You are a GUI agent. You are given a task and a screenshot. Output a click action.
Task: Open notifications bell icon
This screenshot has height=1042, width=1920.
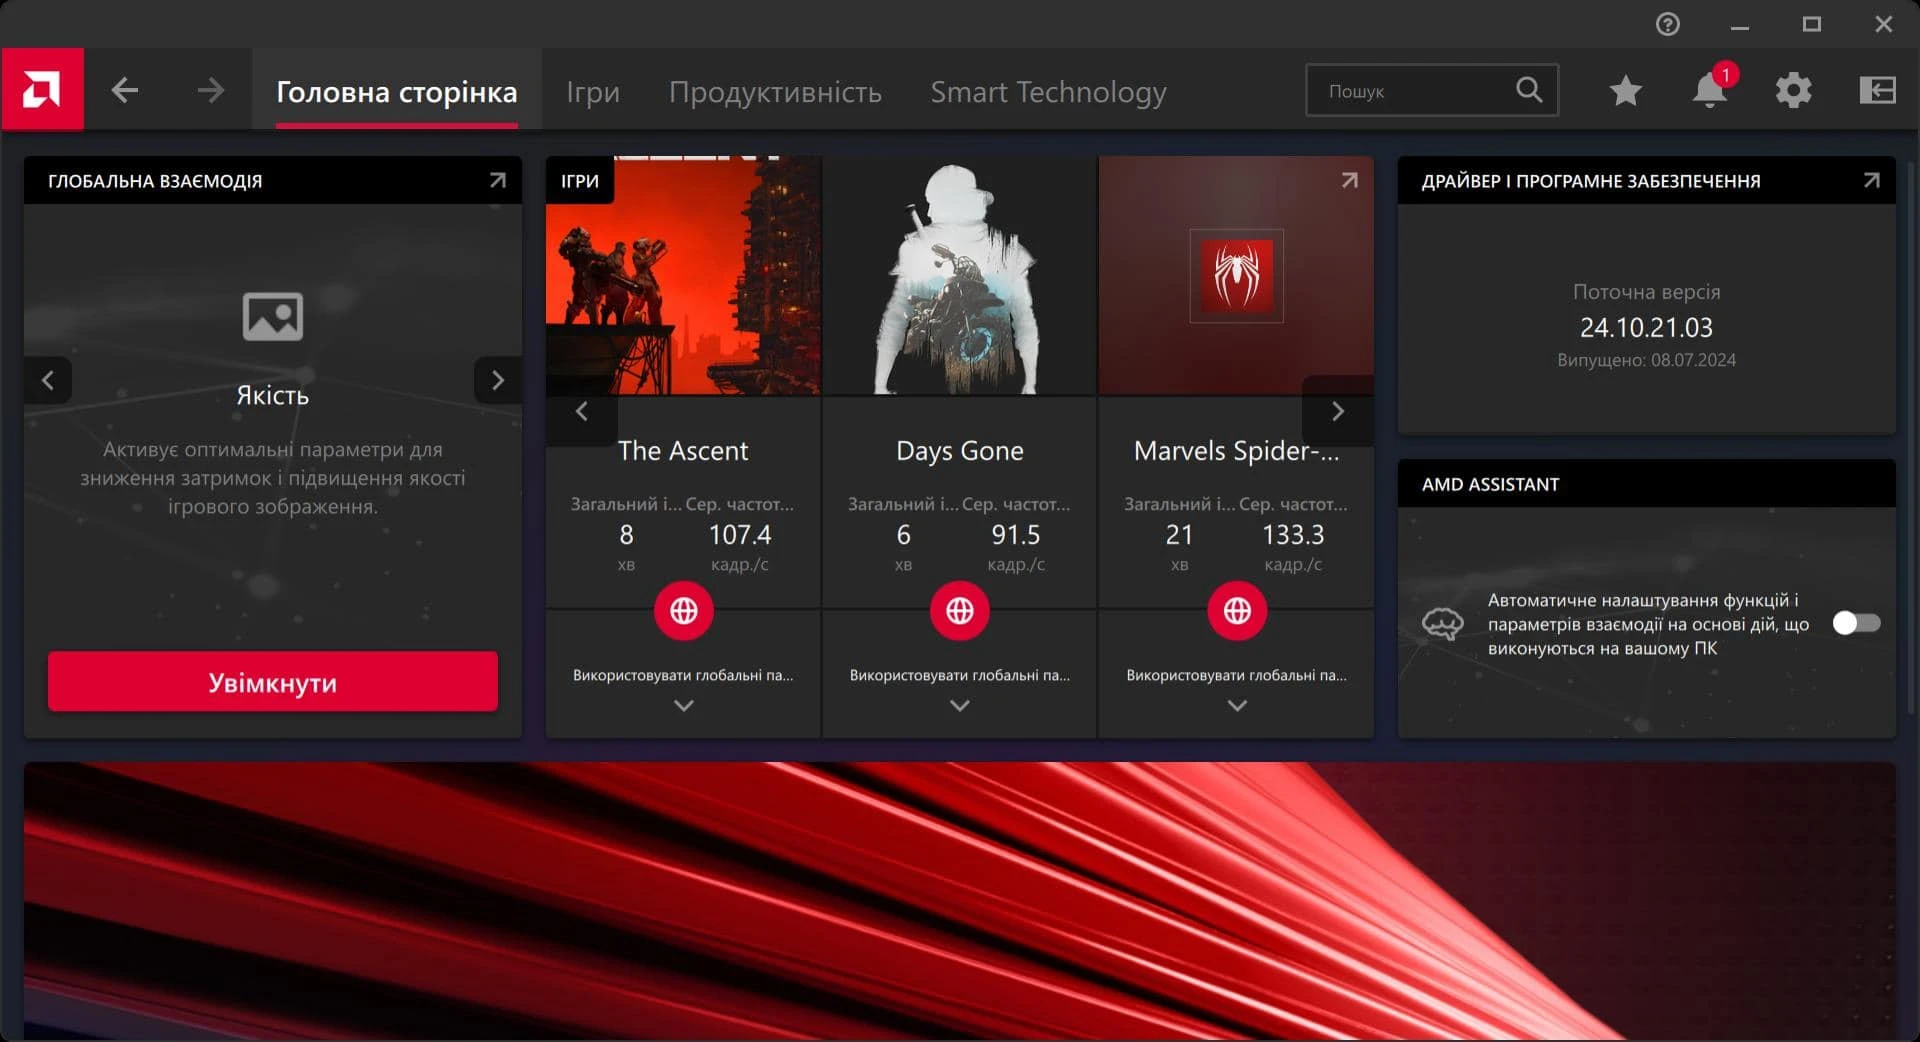click(1710, 91)
